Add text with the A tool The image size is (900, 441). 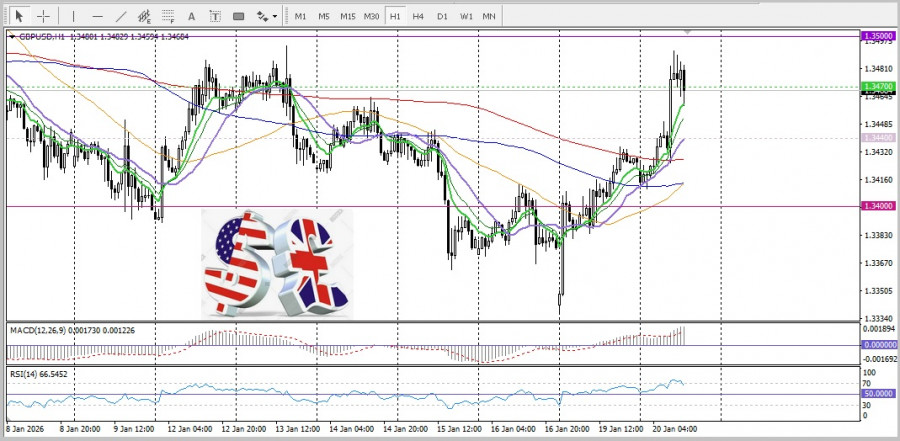tap(192, 16)
